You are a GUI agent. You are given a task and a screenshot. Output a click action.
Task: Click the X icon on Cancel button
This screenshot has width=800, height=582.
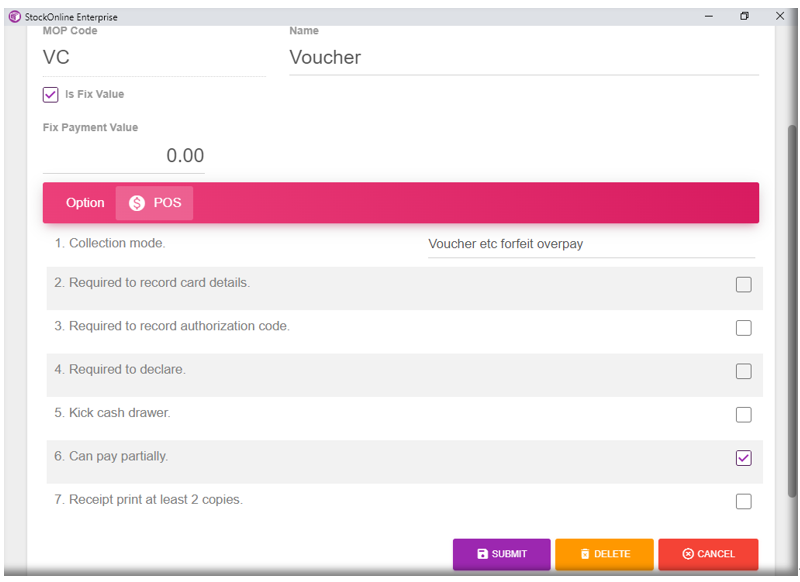coord(688,554)
